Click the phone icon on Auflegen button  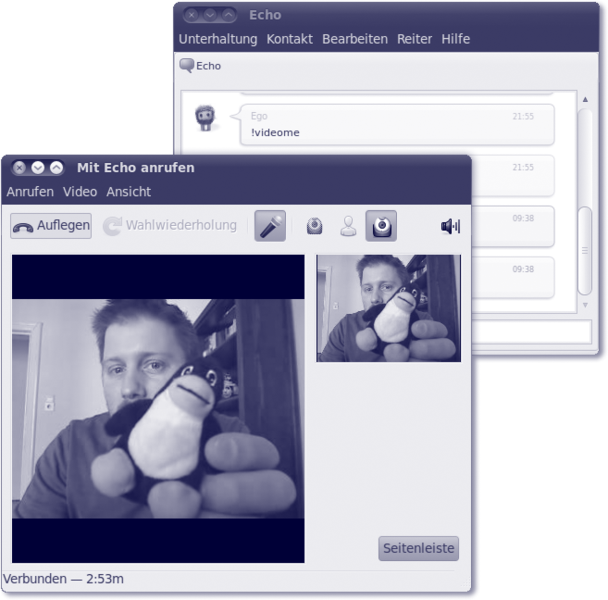tap(23, 227)
